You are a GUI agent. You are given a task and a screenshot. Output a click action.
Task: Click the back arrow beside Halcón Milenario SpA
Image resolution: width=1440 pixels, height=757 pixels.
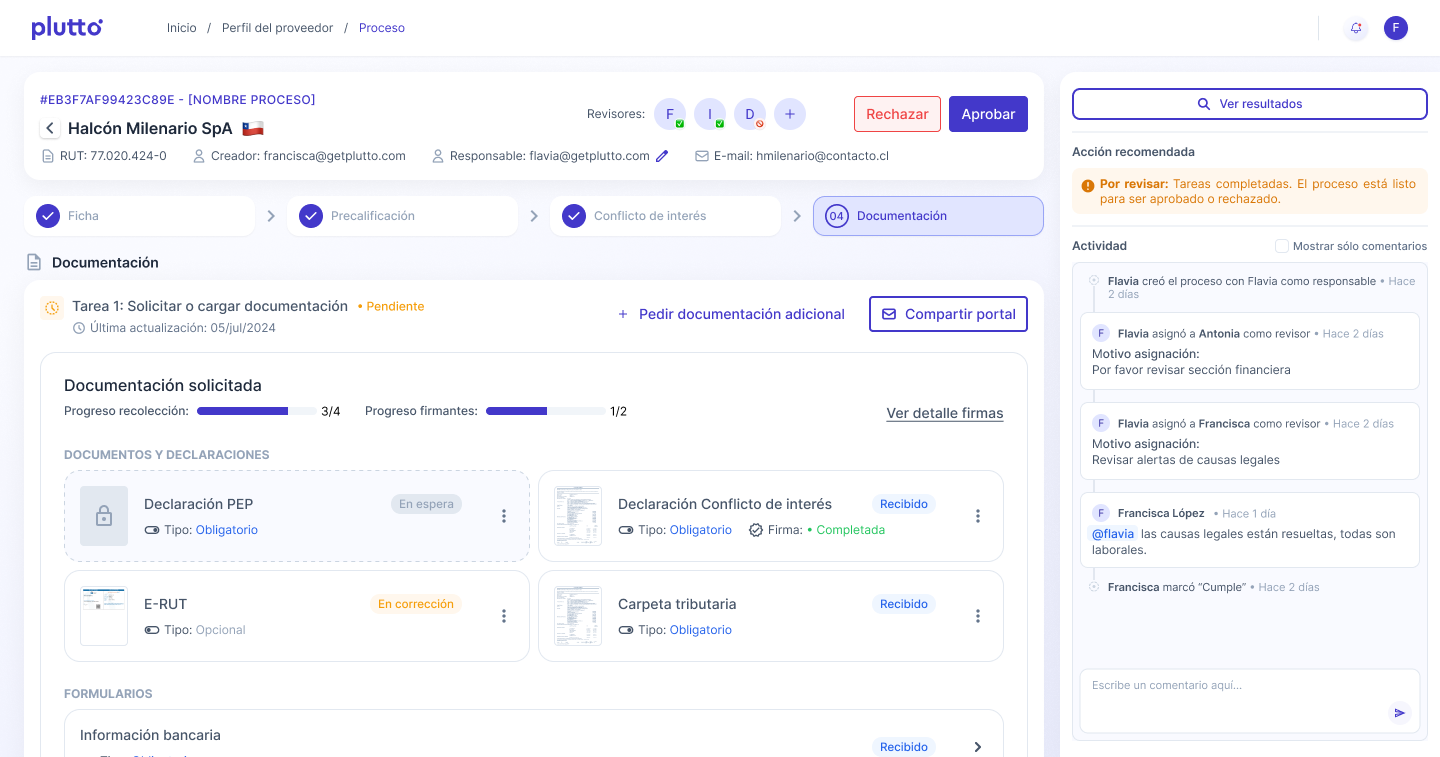[50, 128]
